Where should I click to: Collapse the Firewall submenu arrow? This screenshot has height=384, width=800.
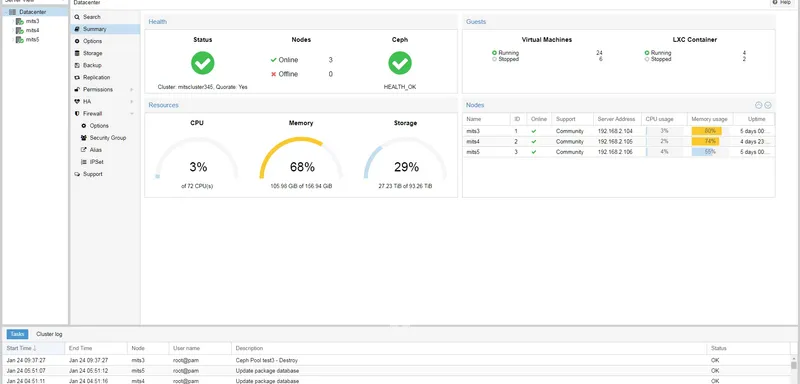[x=132, y=114]
